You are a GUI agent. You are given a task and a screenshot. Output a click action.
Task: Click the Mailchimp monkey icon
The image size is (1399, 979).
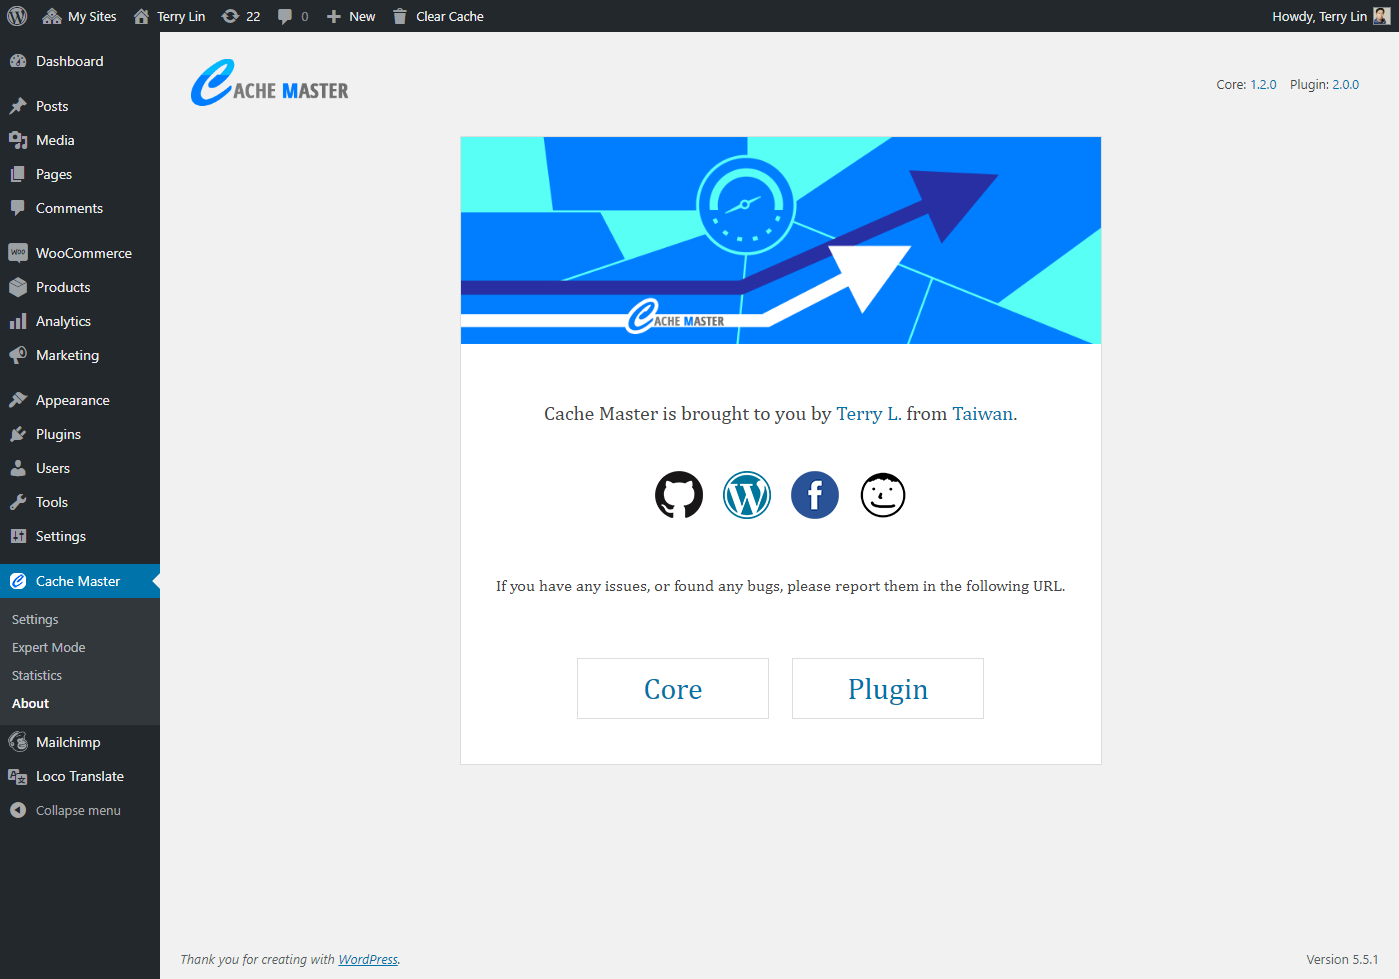(x=18, y=742)
